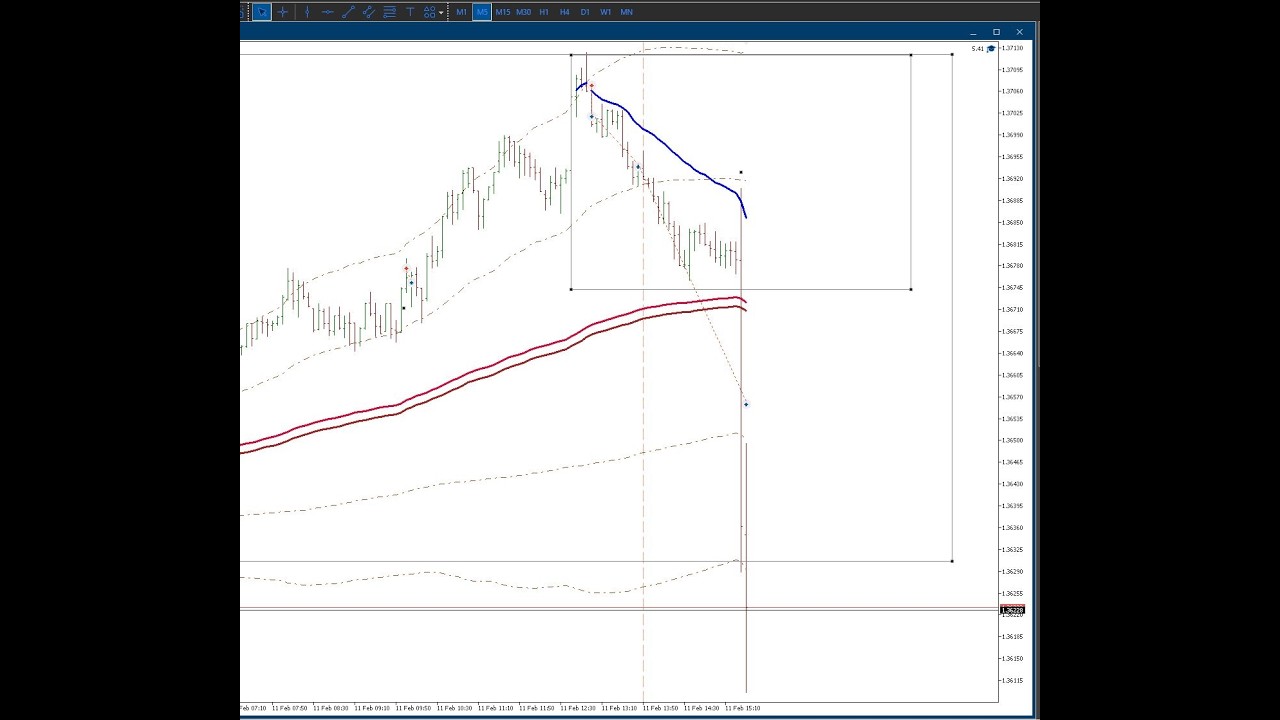Select the equidistant channel tool
This screenshot has width=1280, height=720.
(x=369, y=12)
